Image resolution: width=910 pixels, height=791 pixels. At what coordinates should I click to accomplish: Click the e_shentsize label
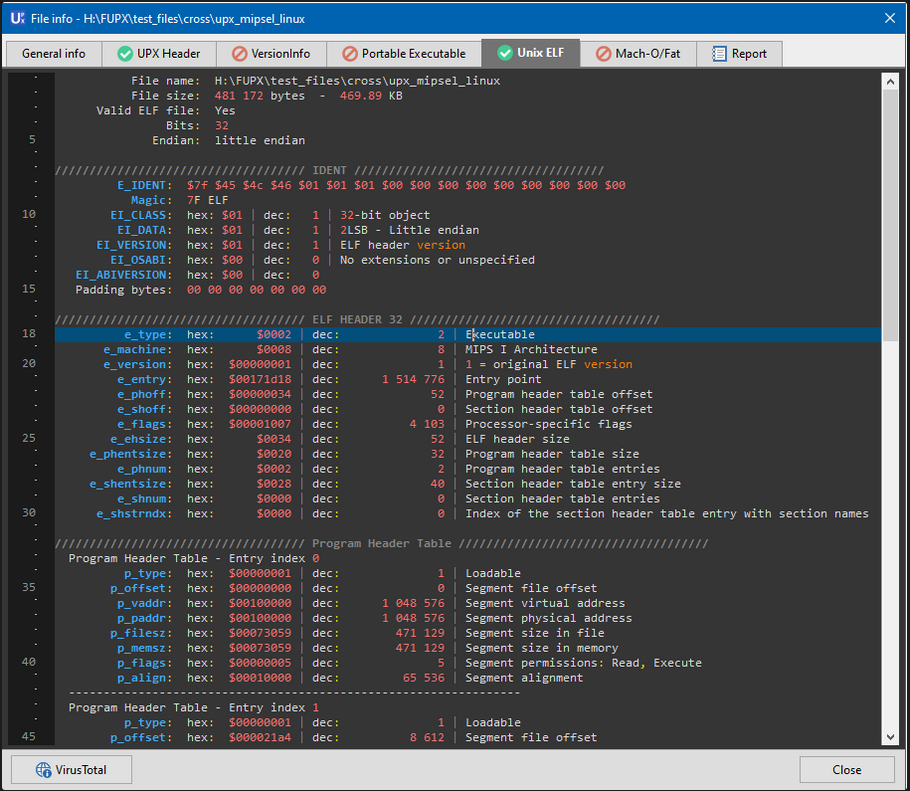pyautogui.click(x=131, y=484)
